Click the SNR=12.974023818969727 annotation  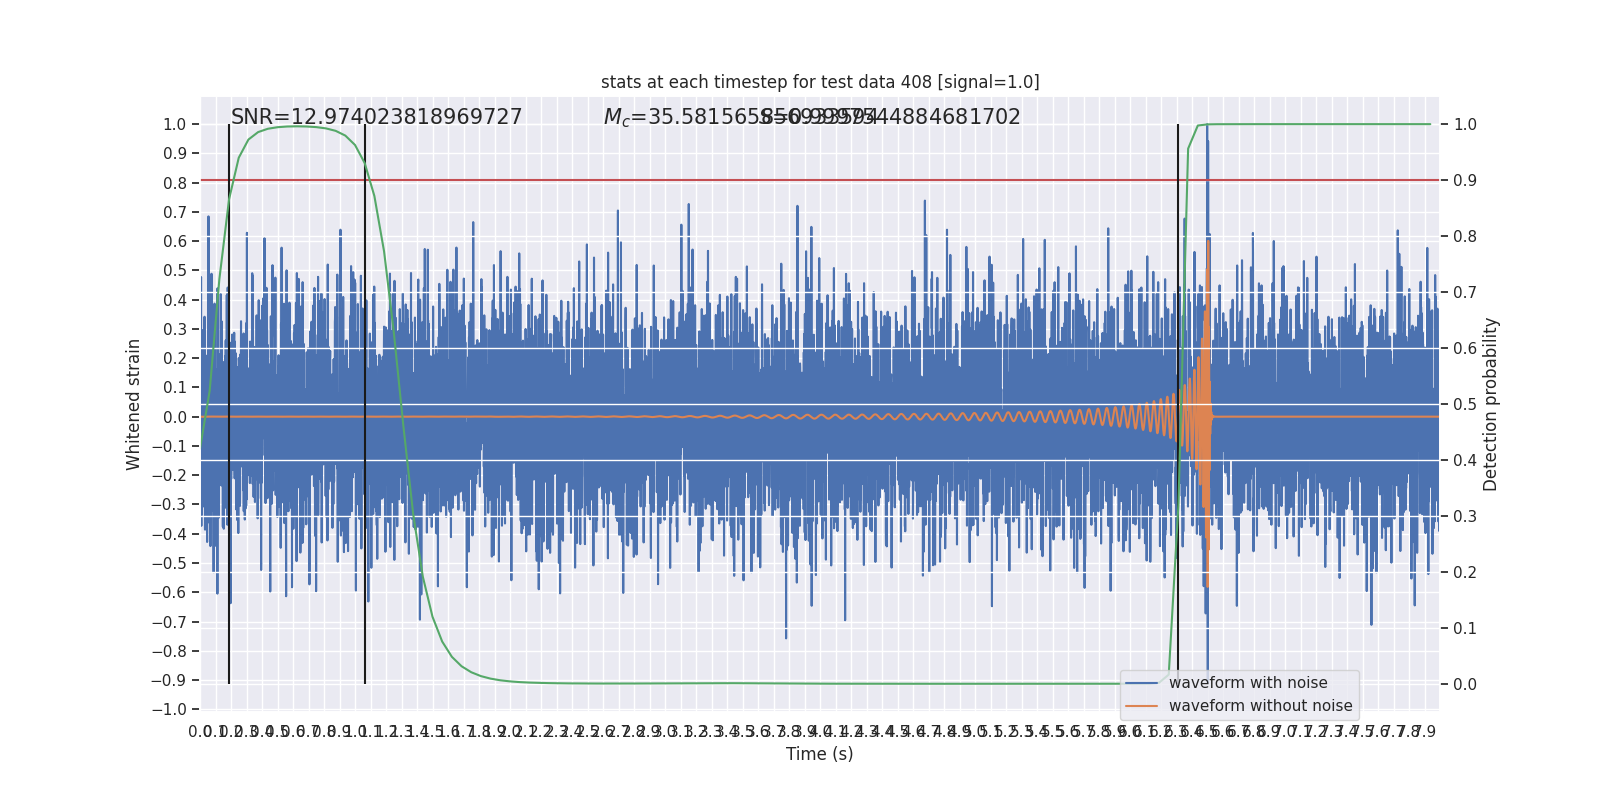point(377,117)
